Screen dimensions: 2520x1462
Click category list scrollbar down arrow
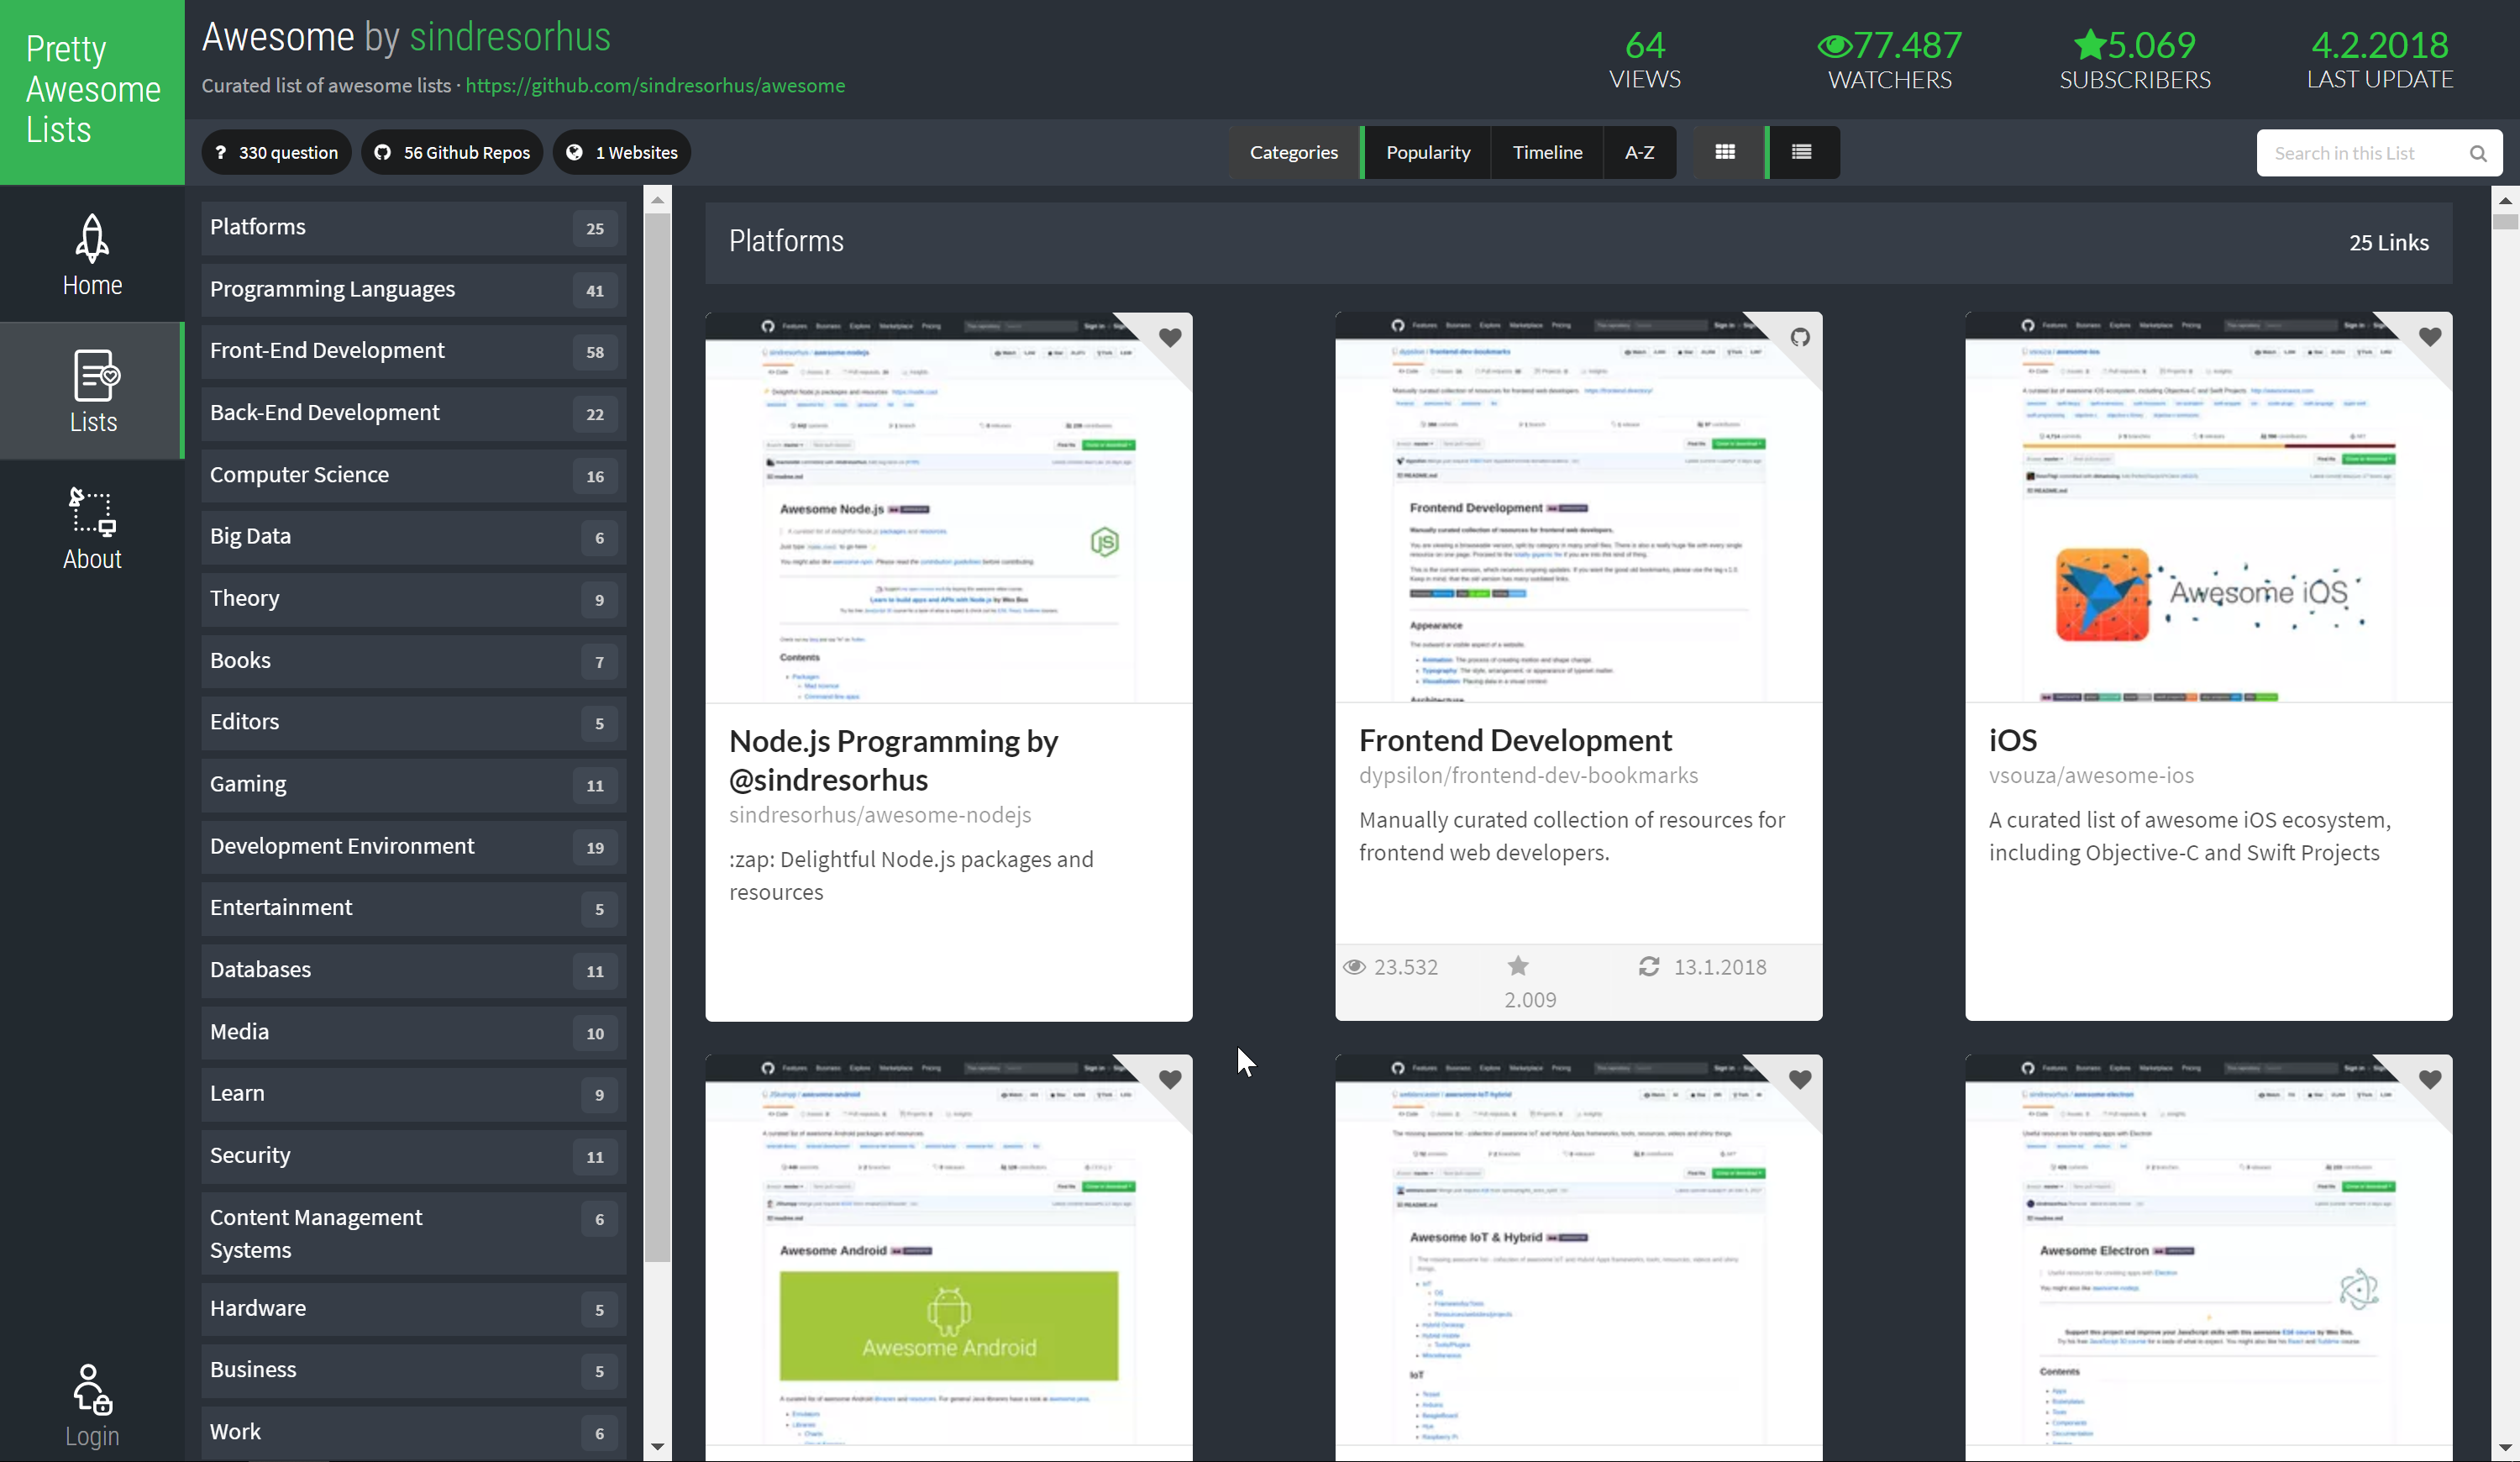point(657,1447)
